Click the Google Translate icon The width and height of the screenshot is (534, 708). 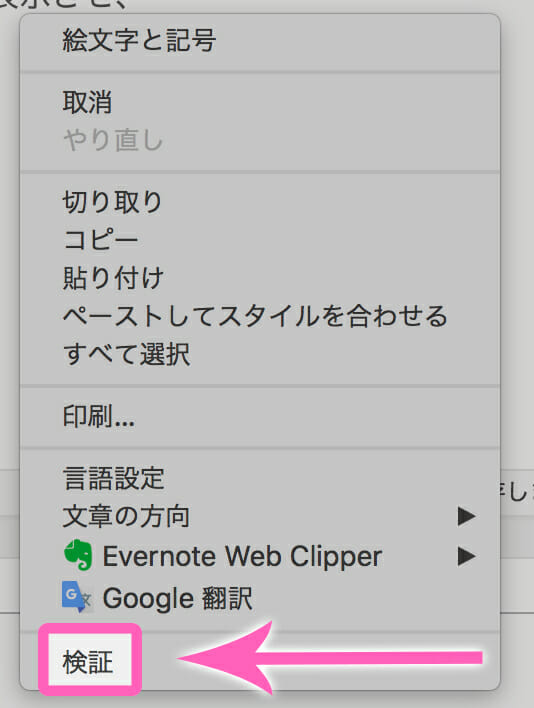tap(78, 597)
